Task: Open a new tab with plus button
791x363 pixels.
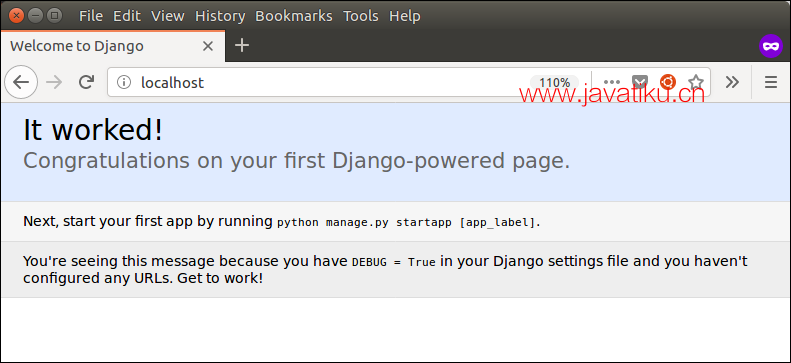Action: coord(242,45)
